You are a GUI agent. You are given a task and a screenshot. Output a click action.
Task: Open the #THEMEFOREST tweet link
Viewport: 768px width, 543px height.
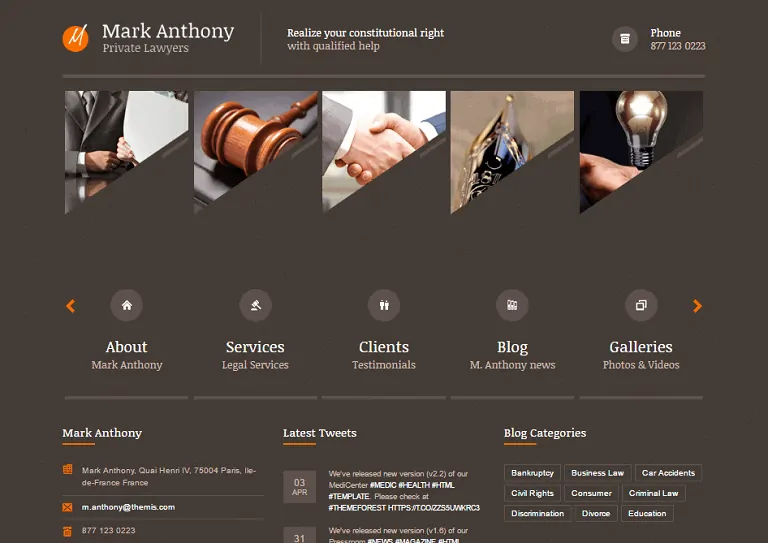coord(357,508)
